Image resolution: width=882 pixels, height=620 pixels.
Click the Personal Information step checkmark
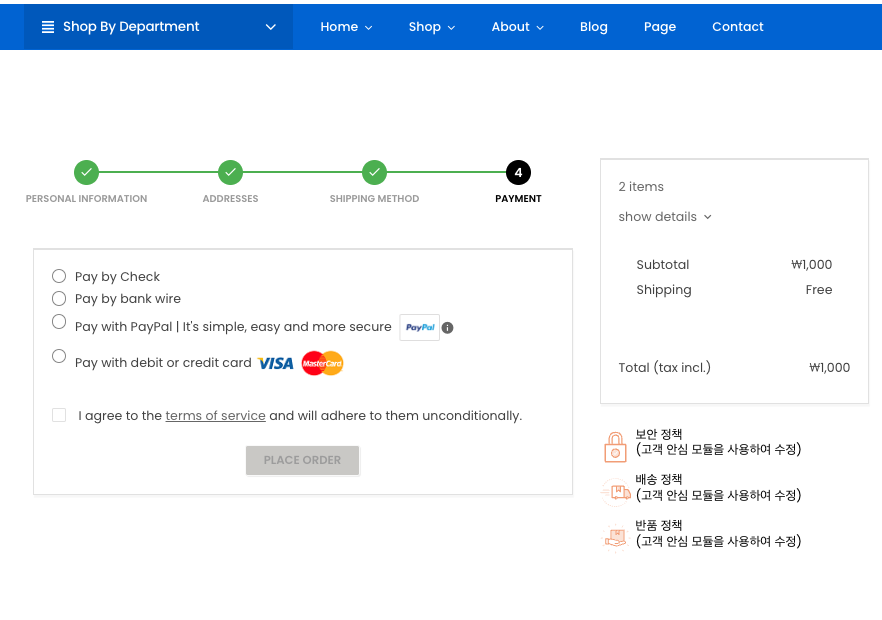click(87, 172)
